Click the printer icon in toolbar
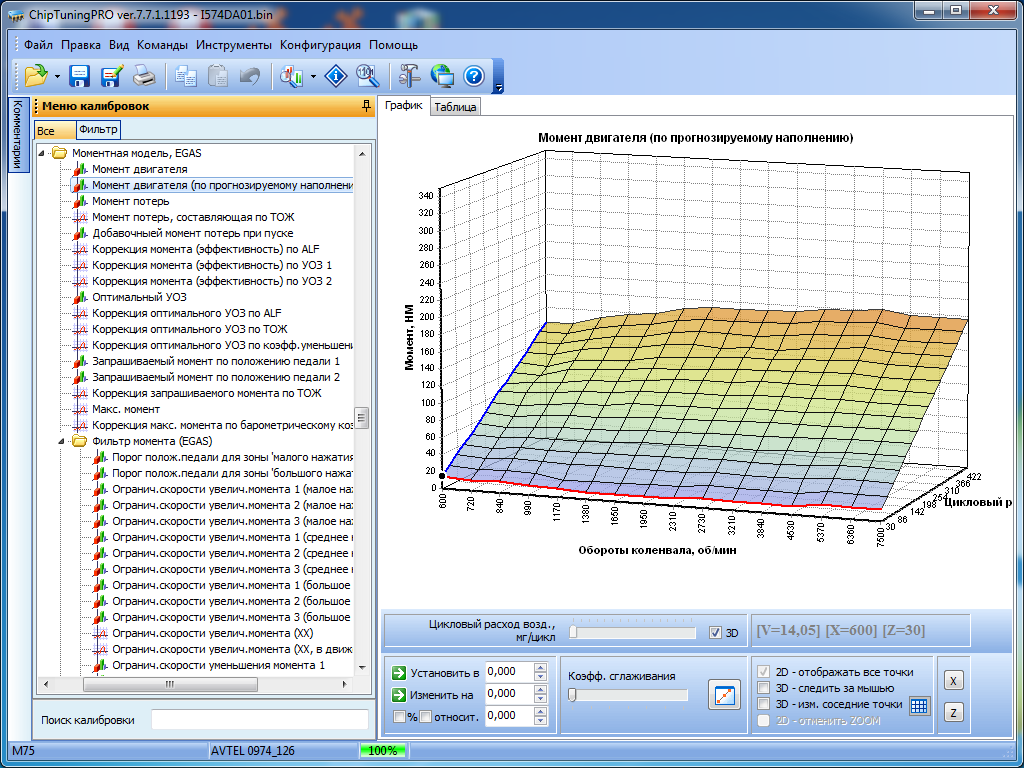This screenshot has height=768, width=1024. [x=144, y=75]
